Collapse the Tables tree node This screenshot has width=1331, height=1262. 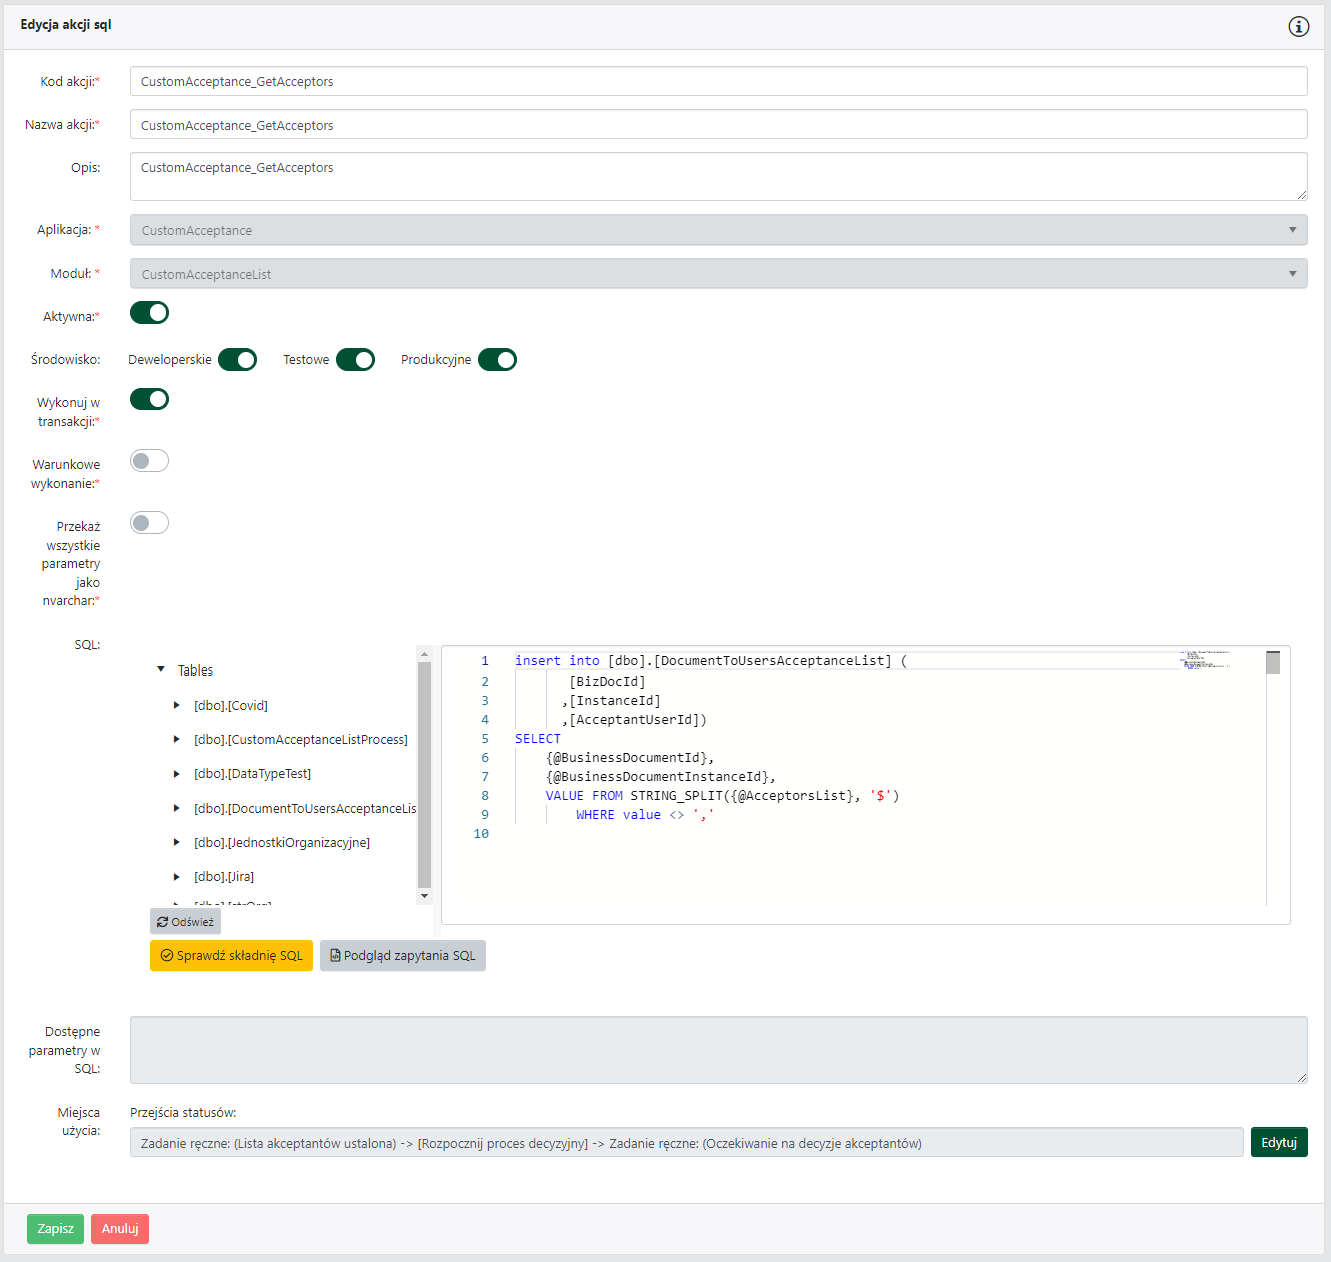point(161,669)
